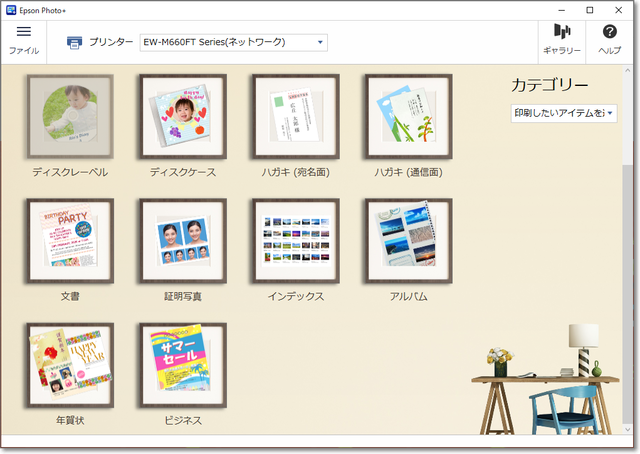Click the ディスクレーベル text label
640x454 pixels.
tap(70, 172)
